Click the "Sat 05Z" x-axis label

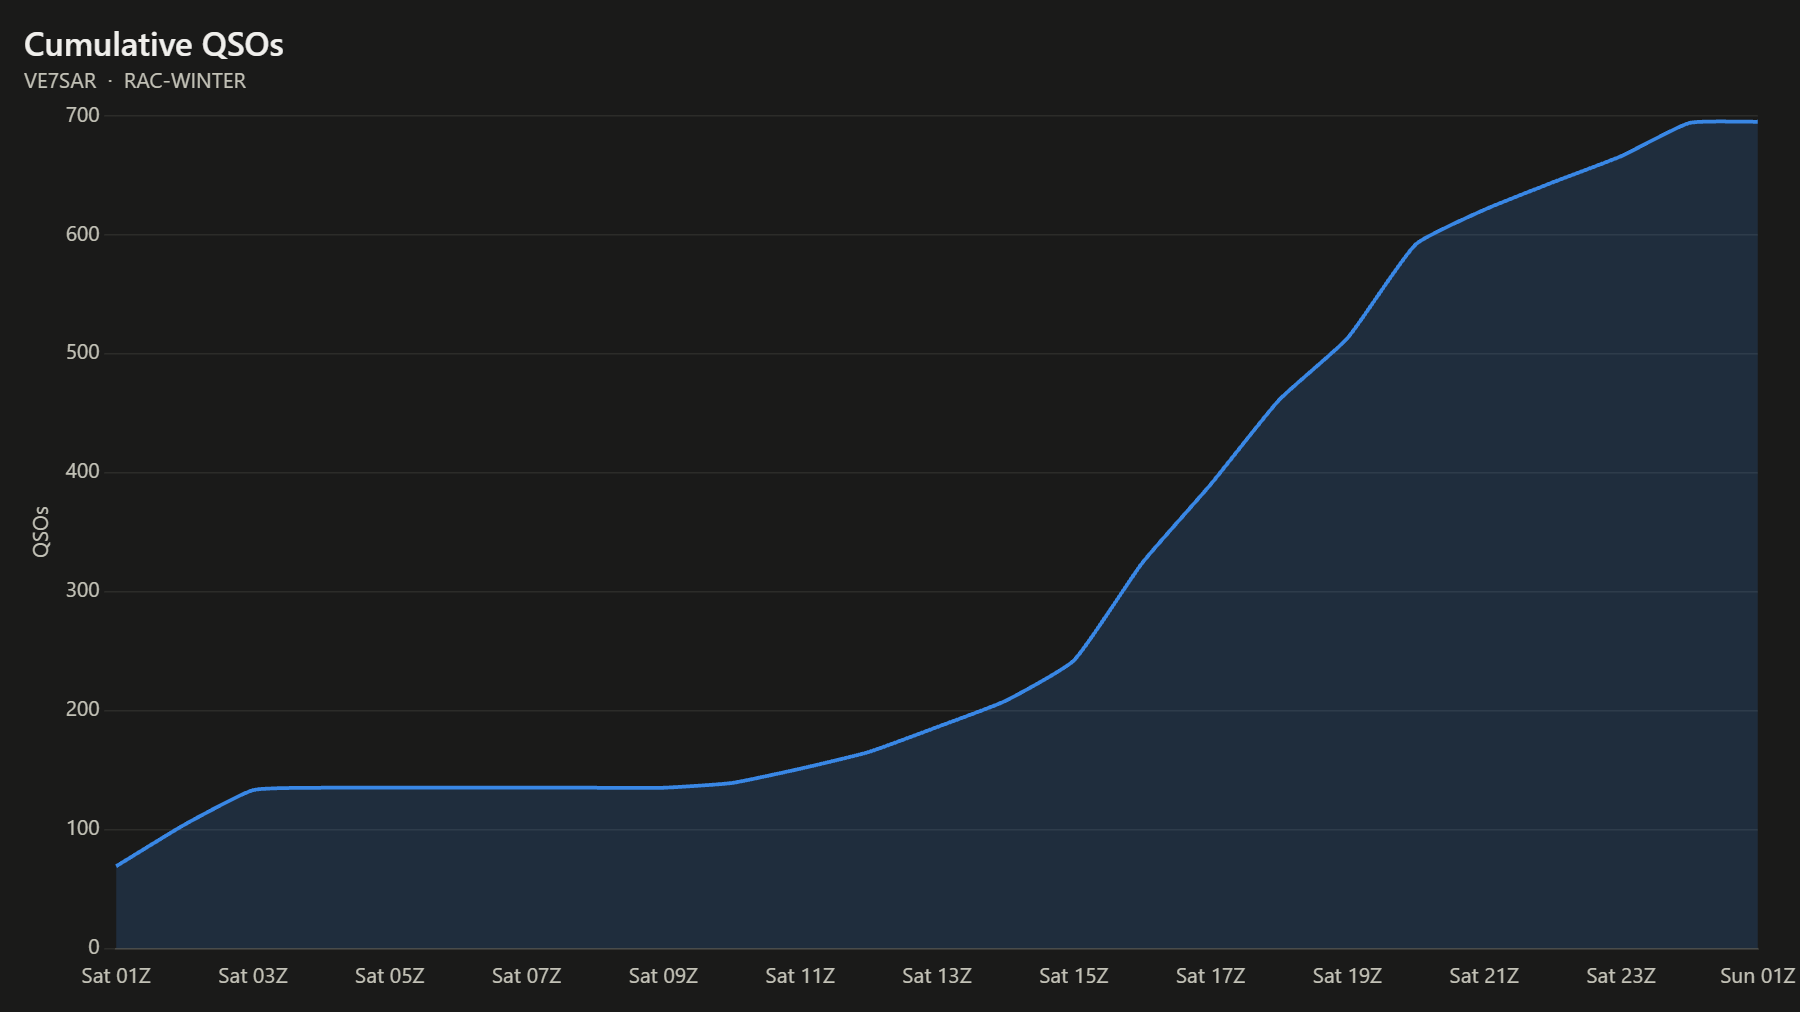(390, 976)
